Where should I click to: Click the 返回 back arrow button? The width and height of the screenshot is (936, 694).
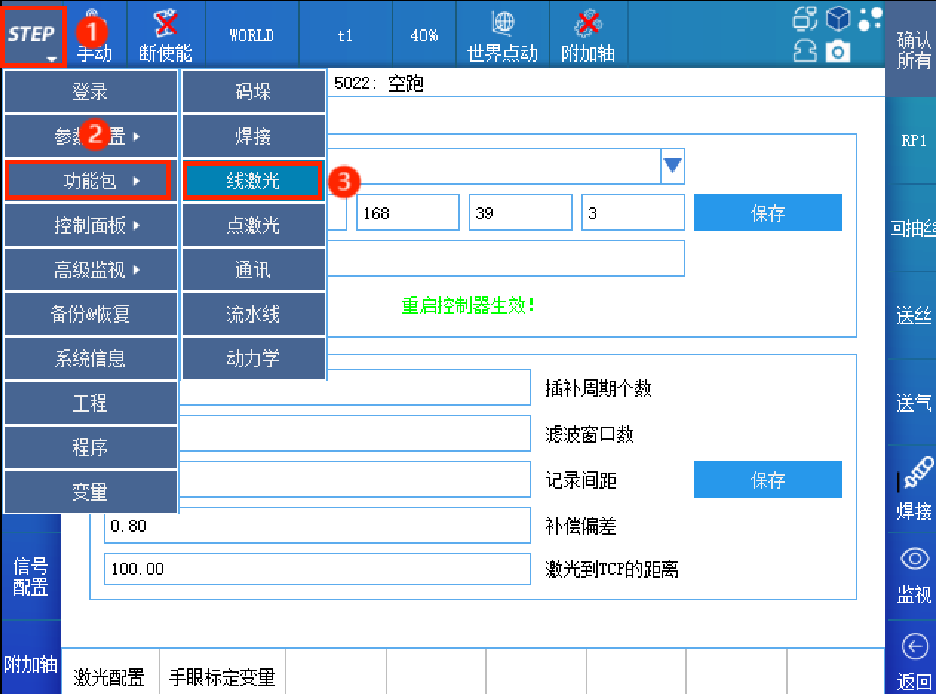click(x=914, y=661)
